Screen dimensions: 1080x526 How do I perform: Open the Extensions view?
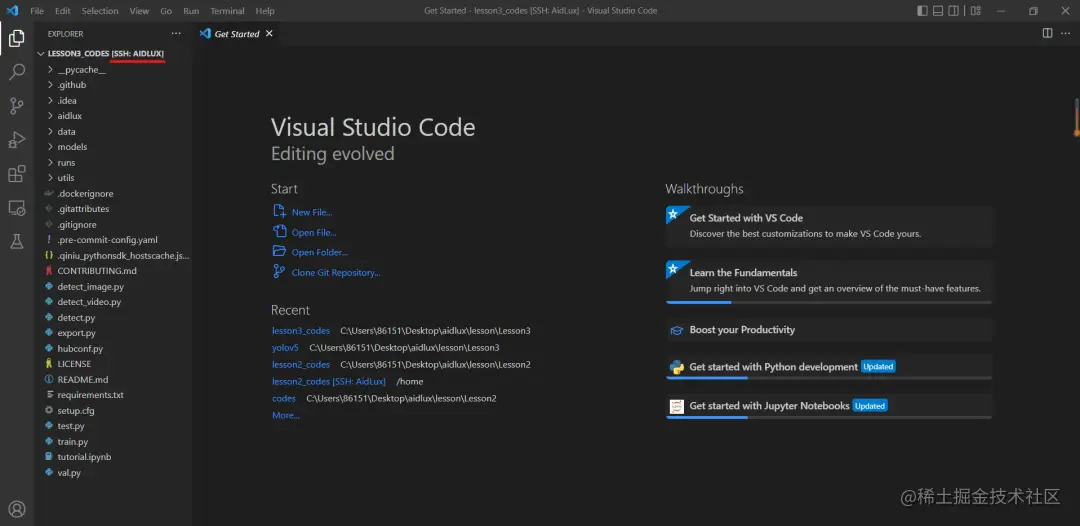tap(17, 173)
